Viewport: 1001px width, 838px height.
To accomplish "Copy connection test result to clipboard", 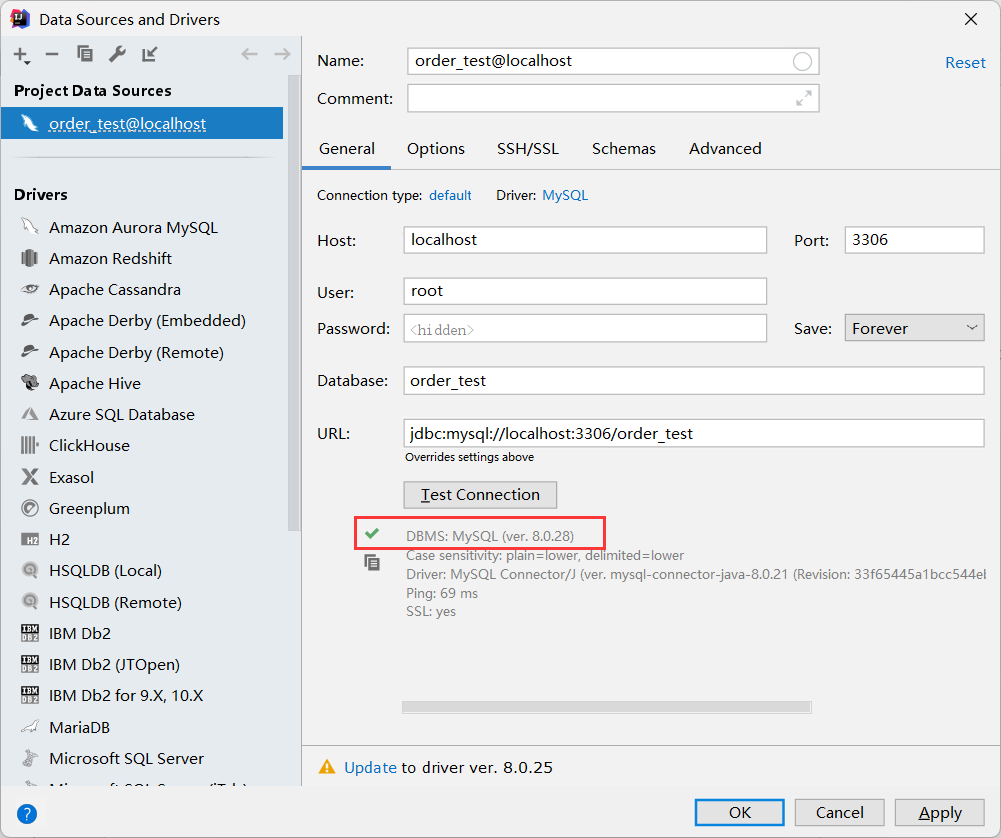I will 372,563.
